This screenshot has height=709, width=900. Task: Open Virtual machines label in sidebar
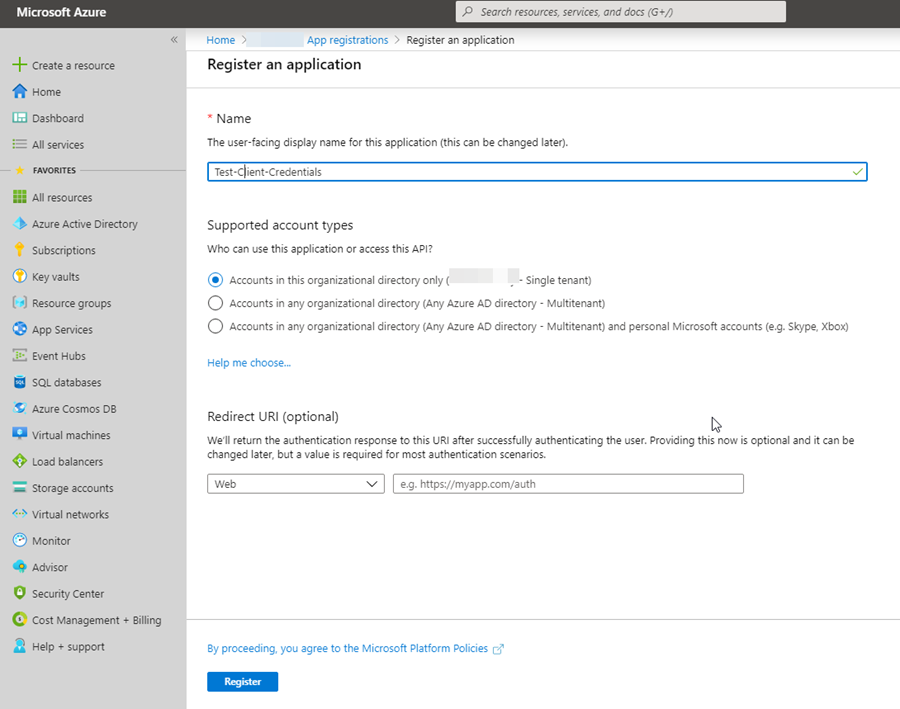click(71, 435)
